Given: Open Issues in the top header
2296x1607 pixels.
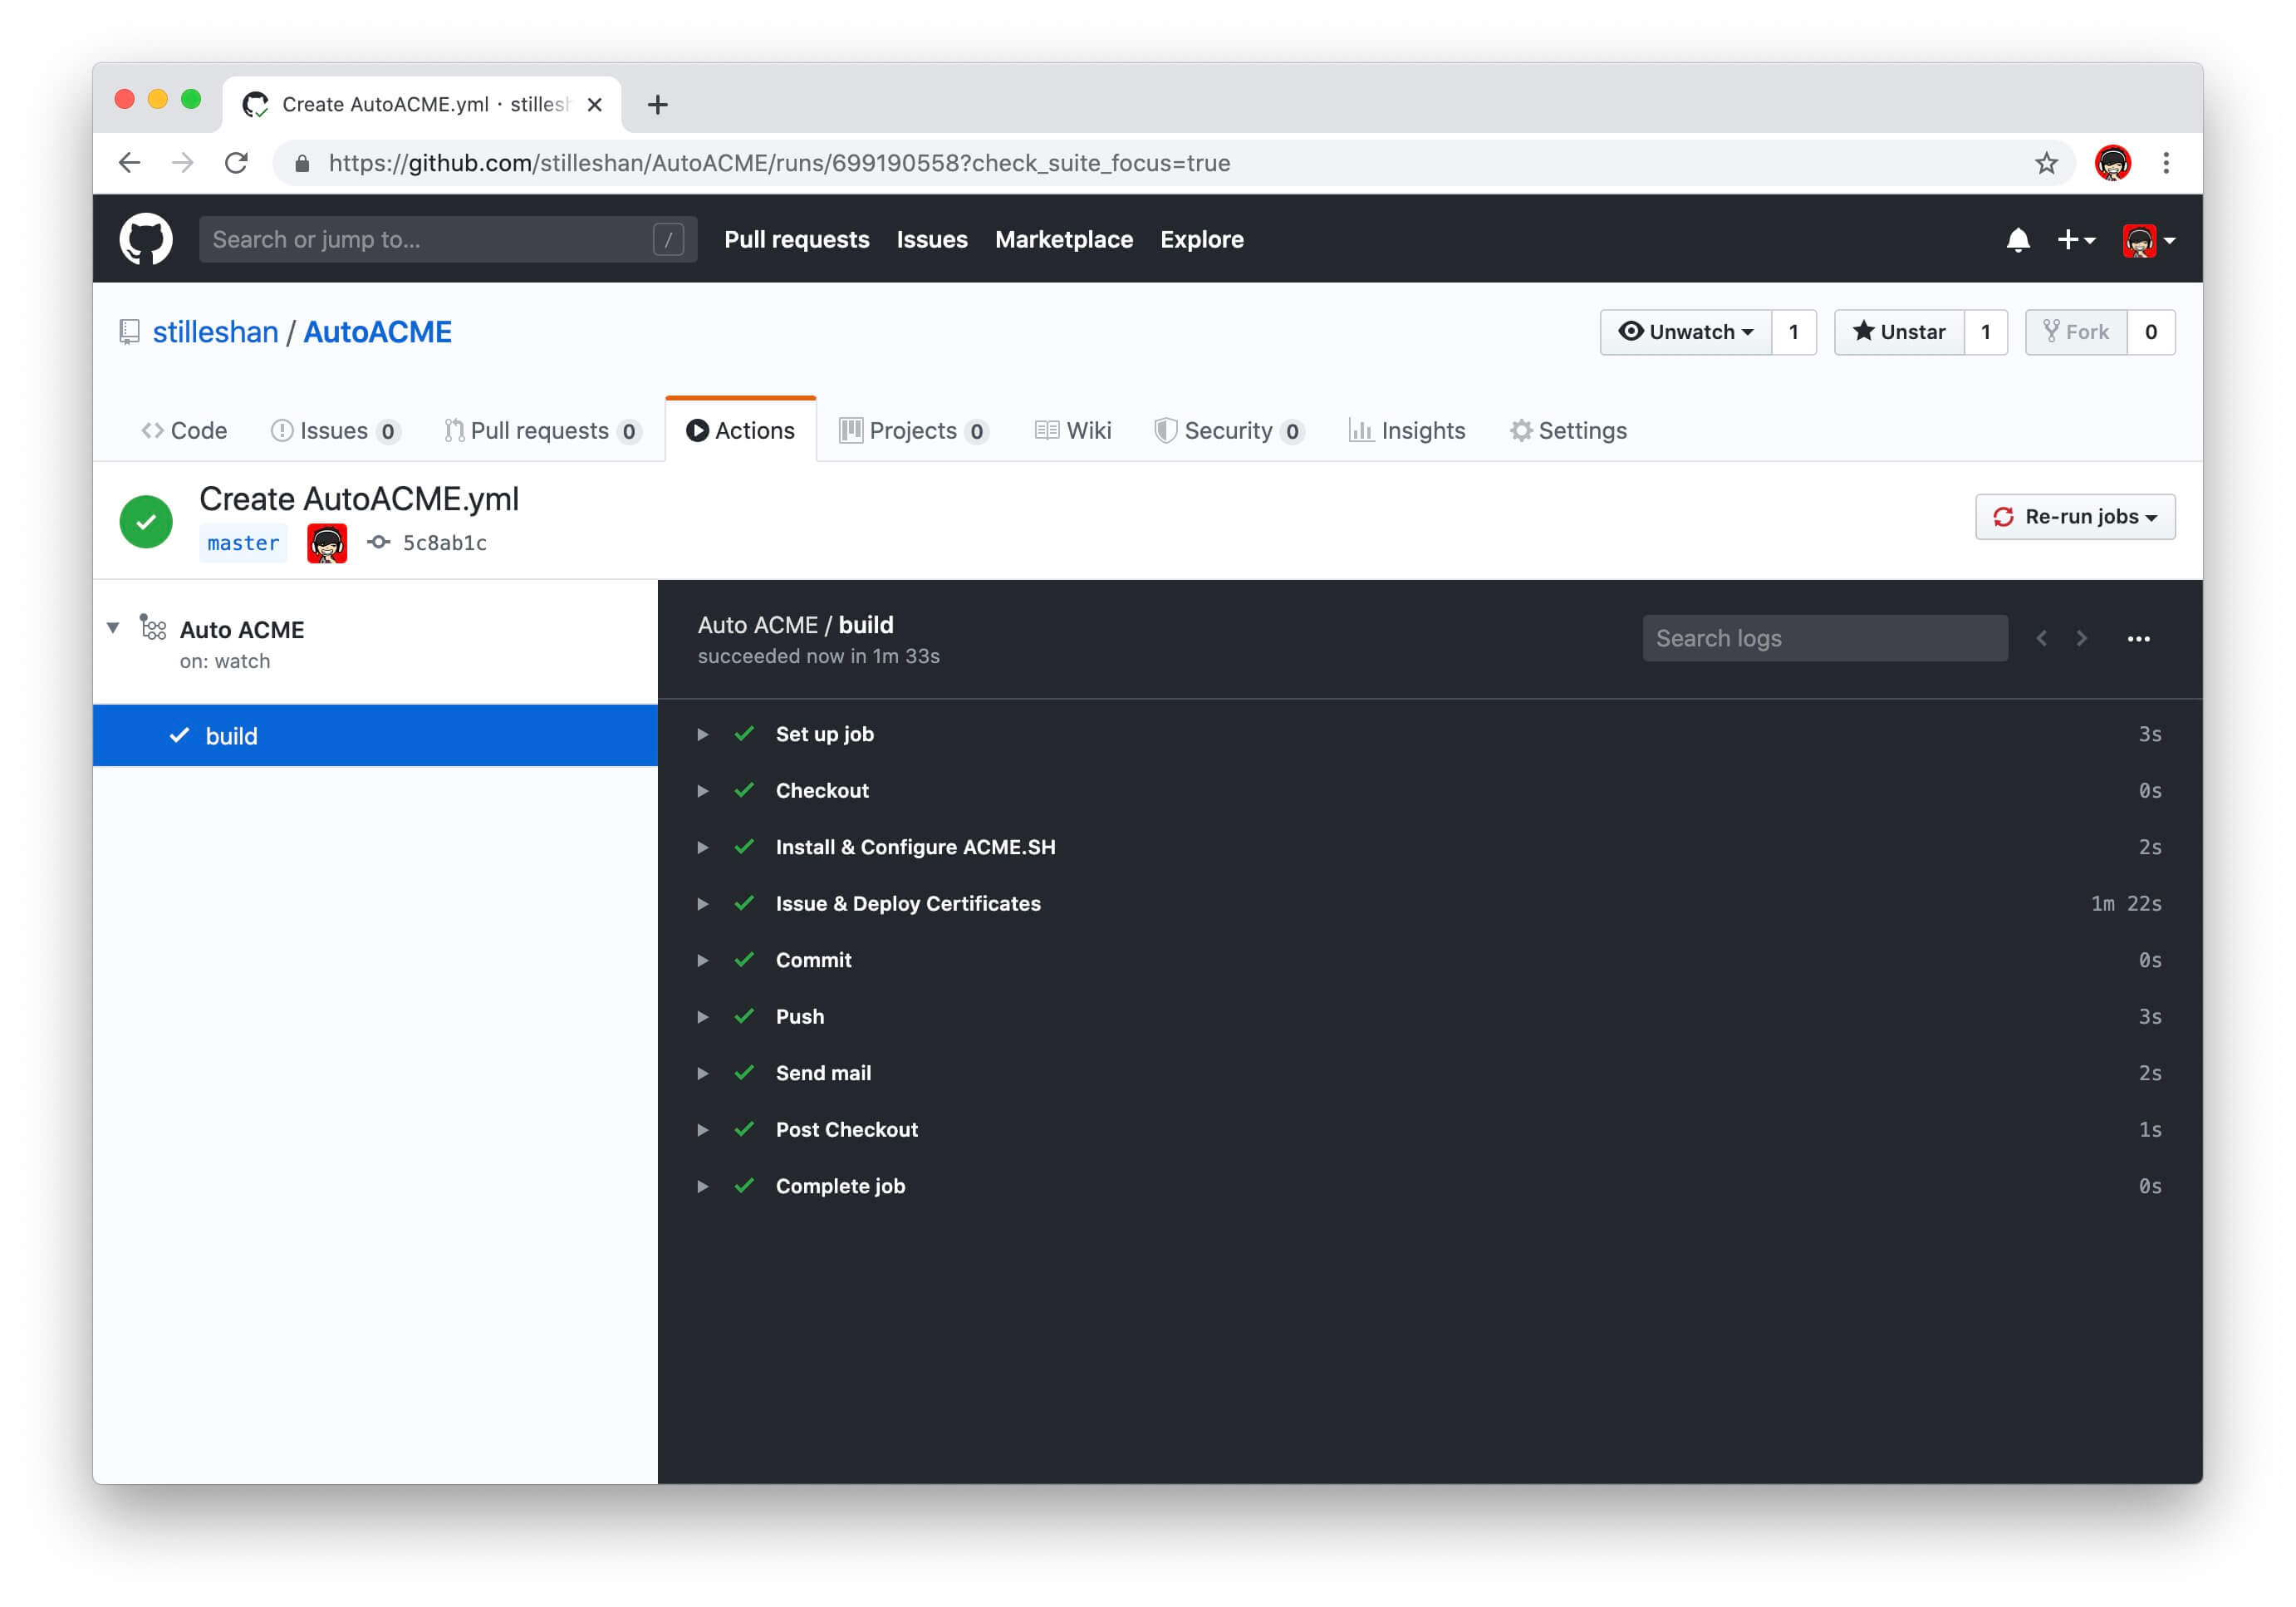Looking at the screenshot, I should point(932,240).
